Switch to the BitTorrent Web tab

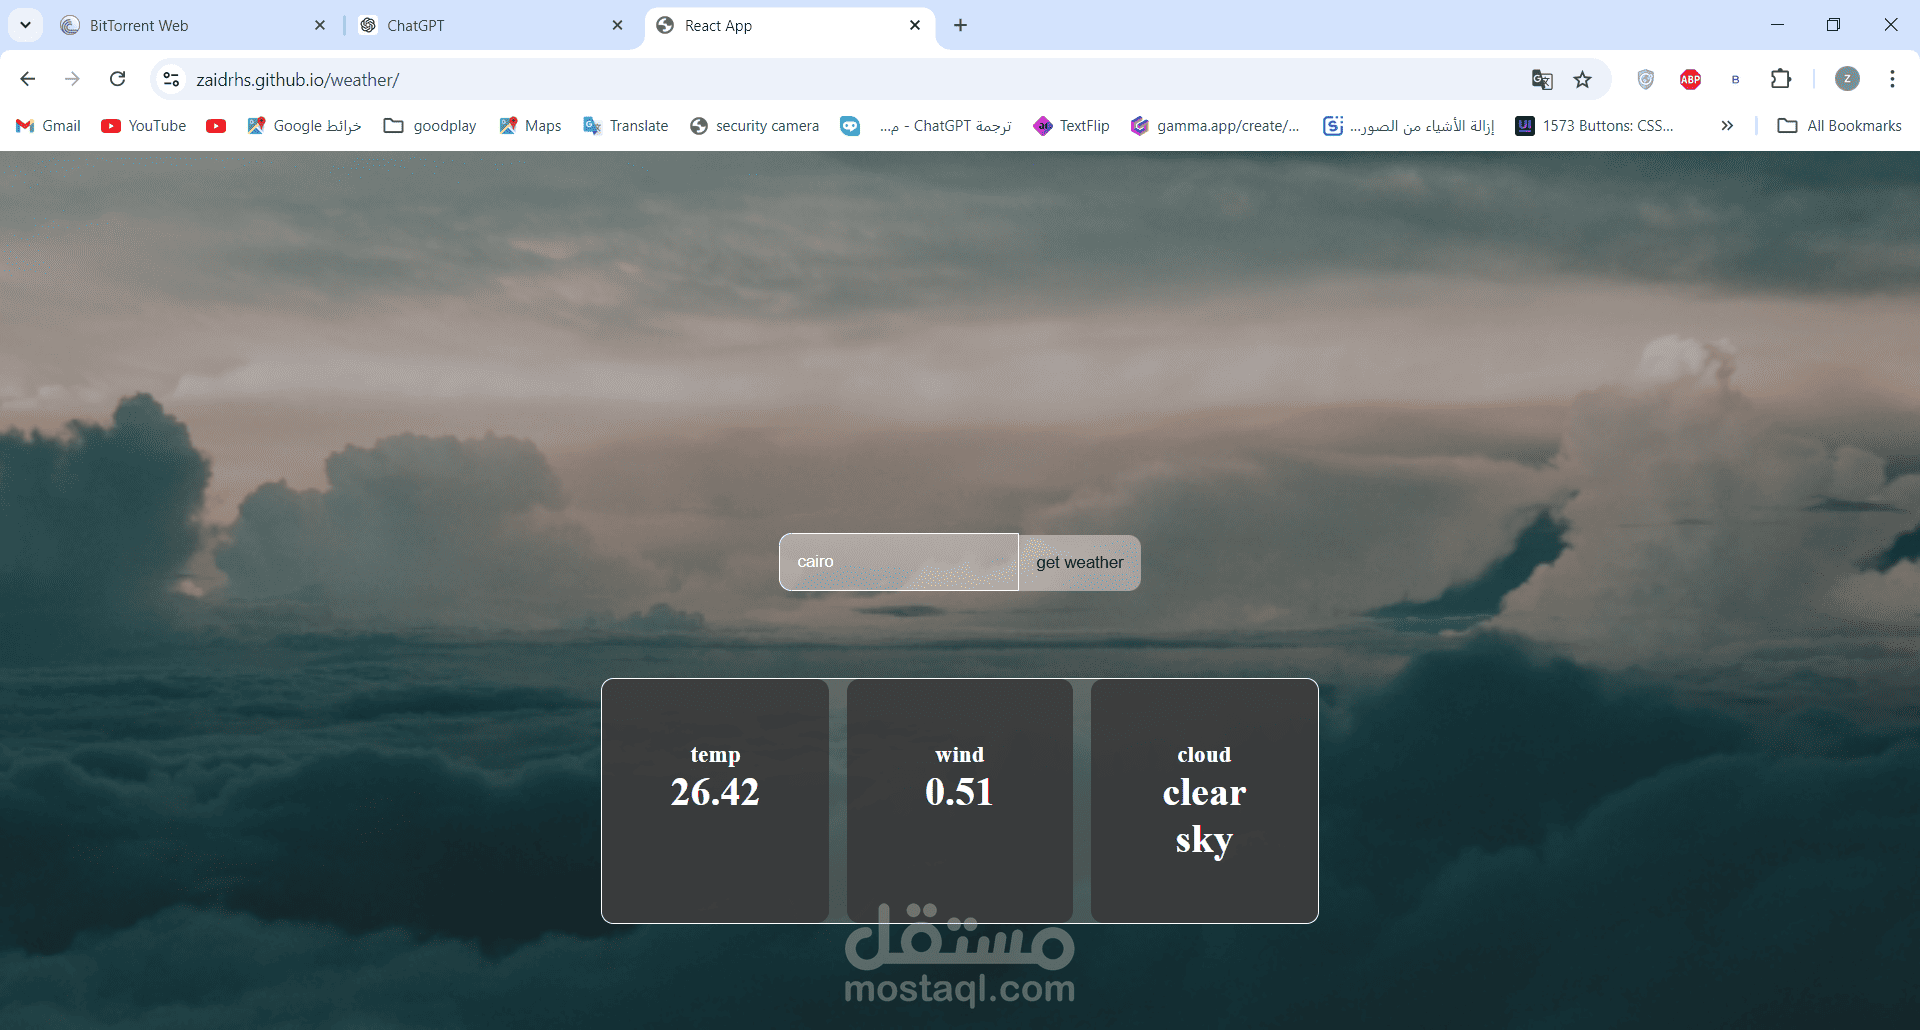(x=193, y=25)
